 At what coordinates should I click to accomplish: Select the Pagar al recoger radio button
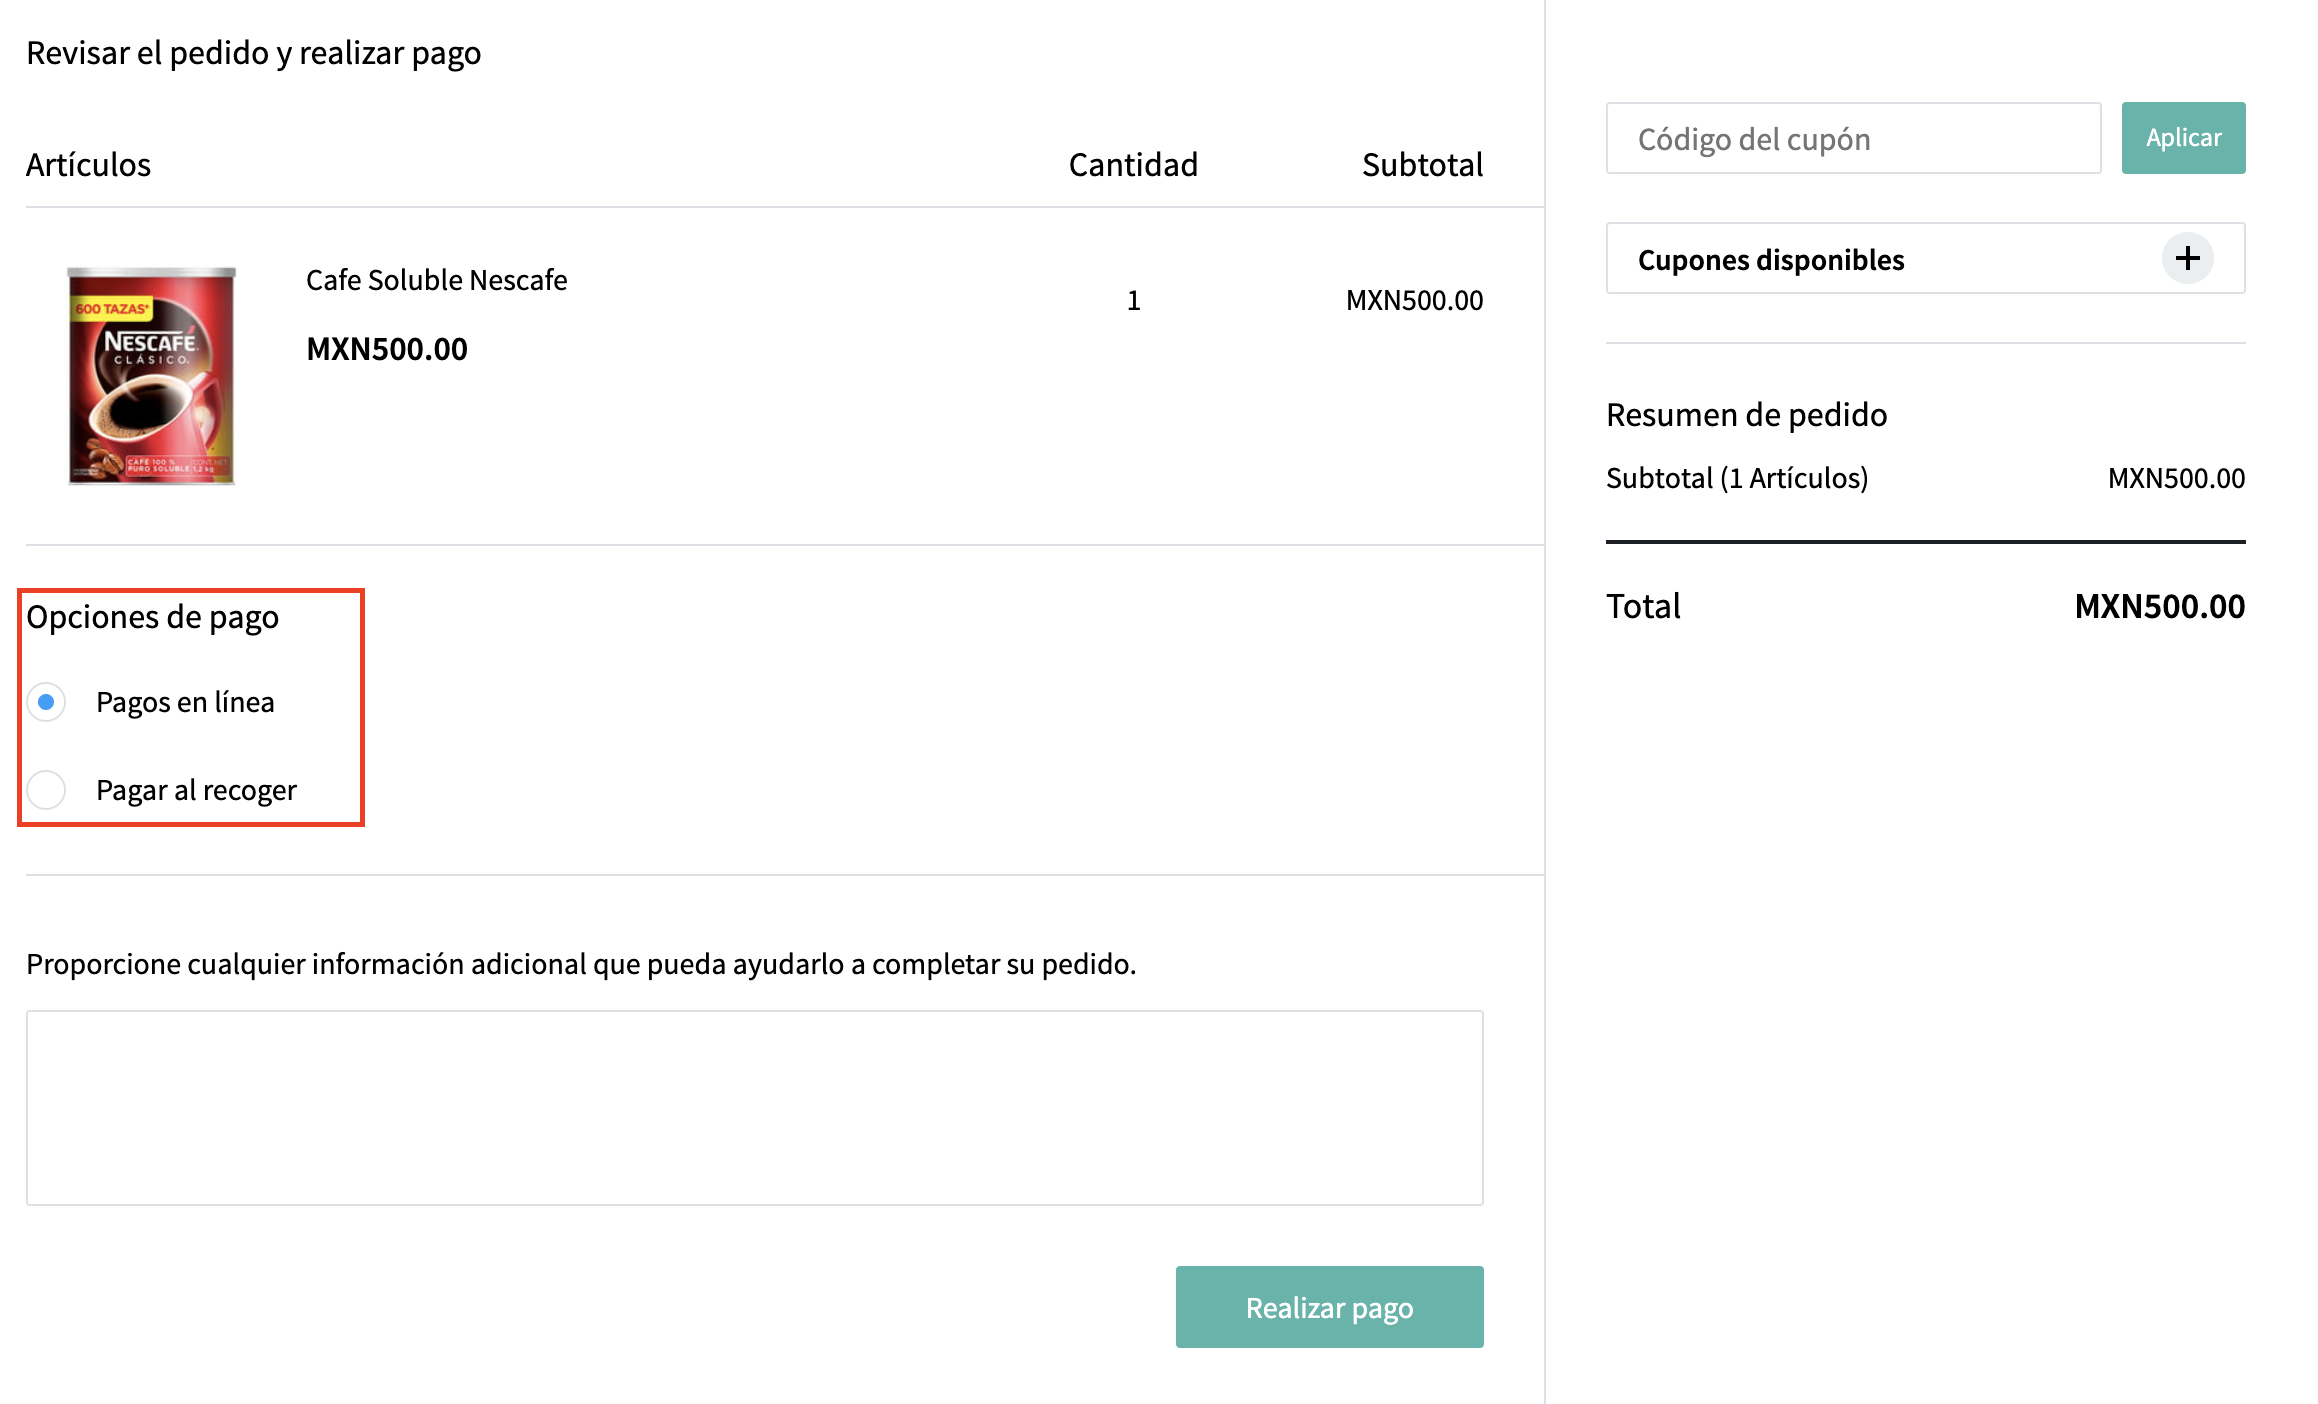(x=47, y=790)
